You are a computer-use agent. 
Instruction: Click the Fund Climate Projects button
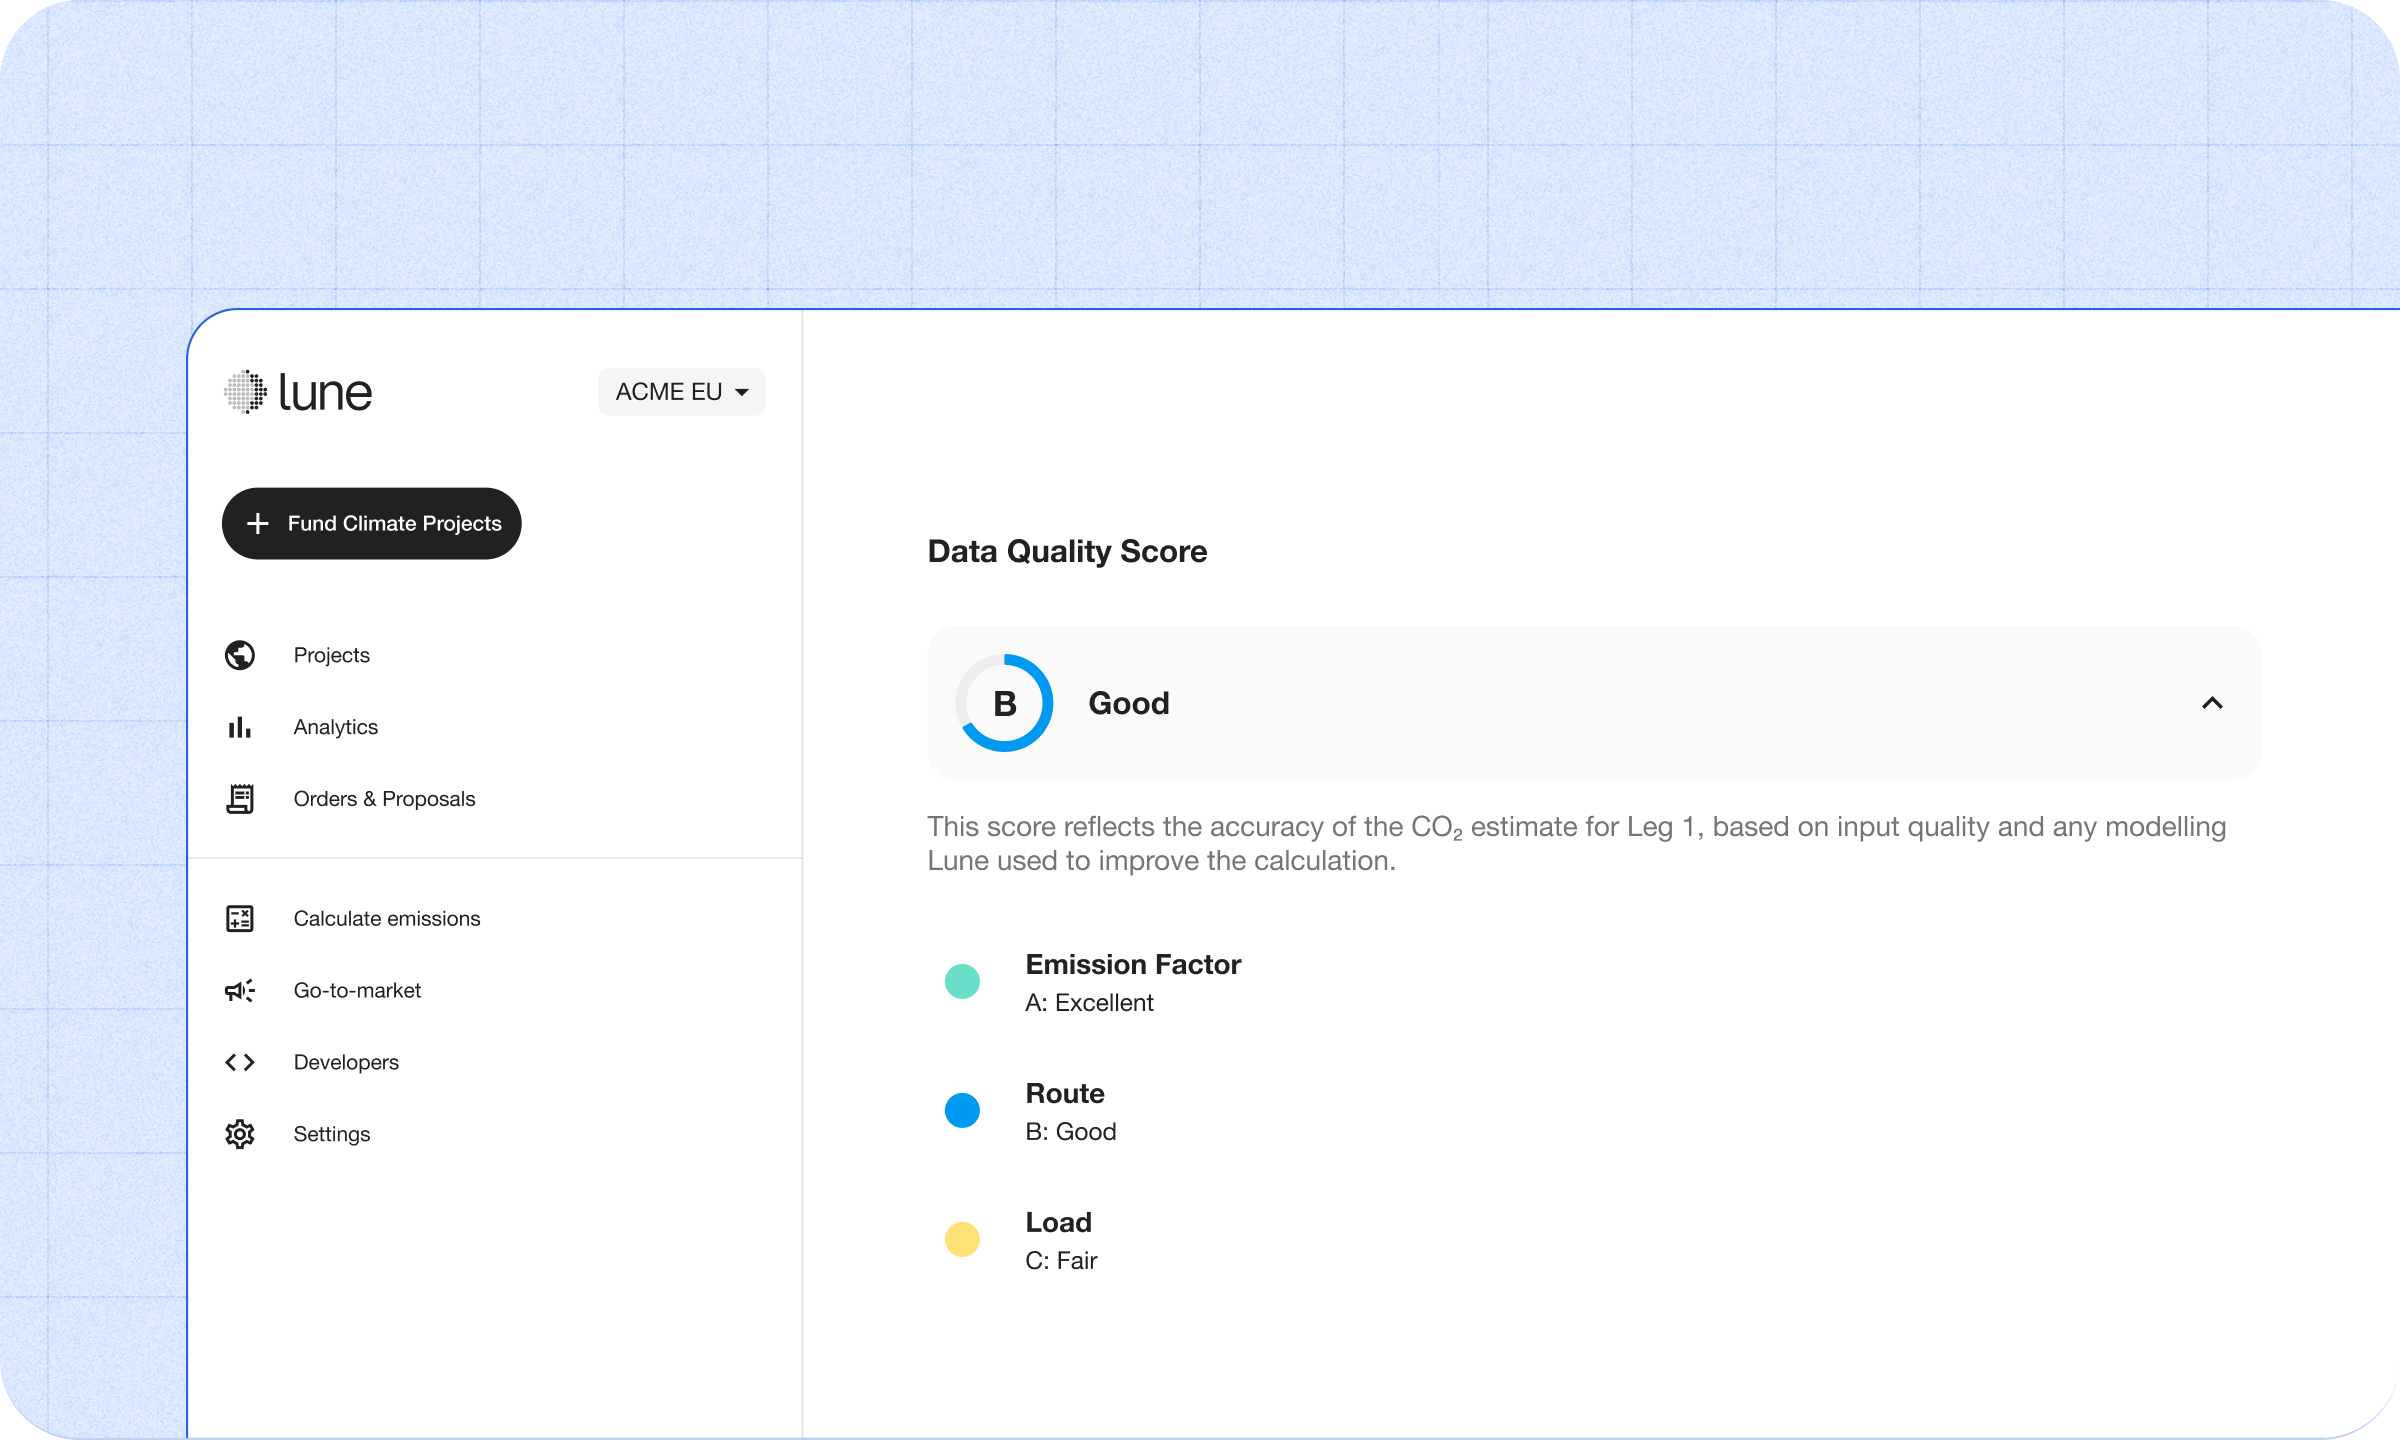coord(371,523)
